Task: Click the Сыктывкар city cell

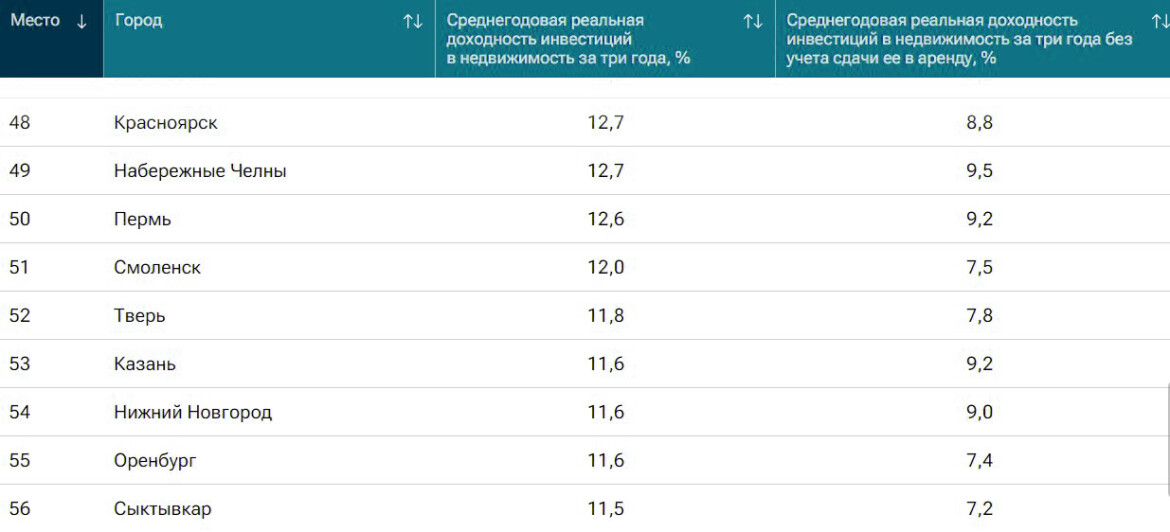Action: [x=163, y=509]
